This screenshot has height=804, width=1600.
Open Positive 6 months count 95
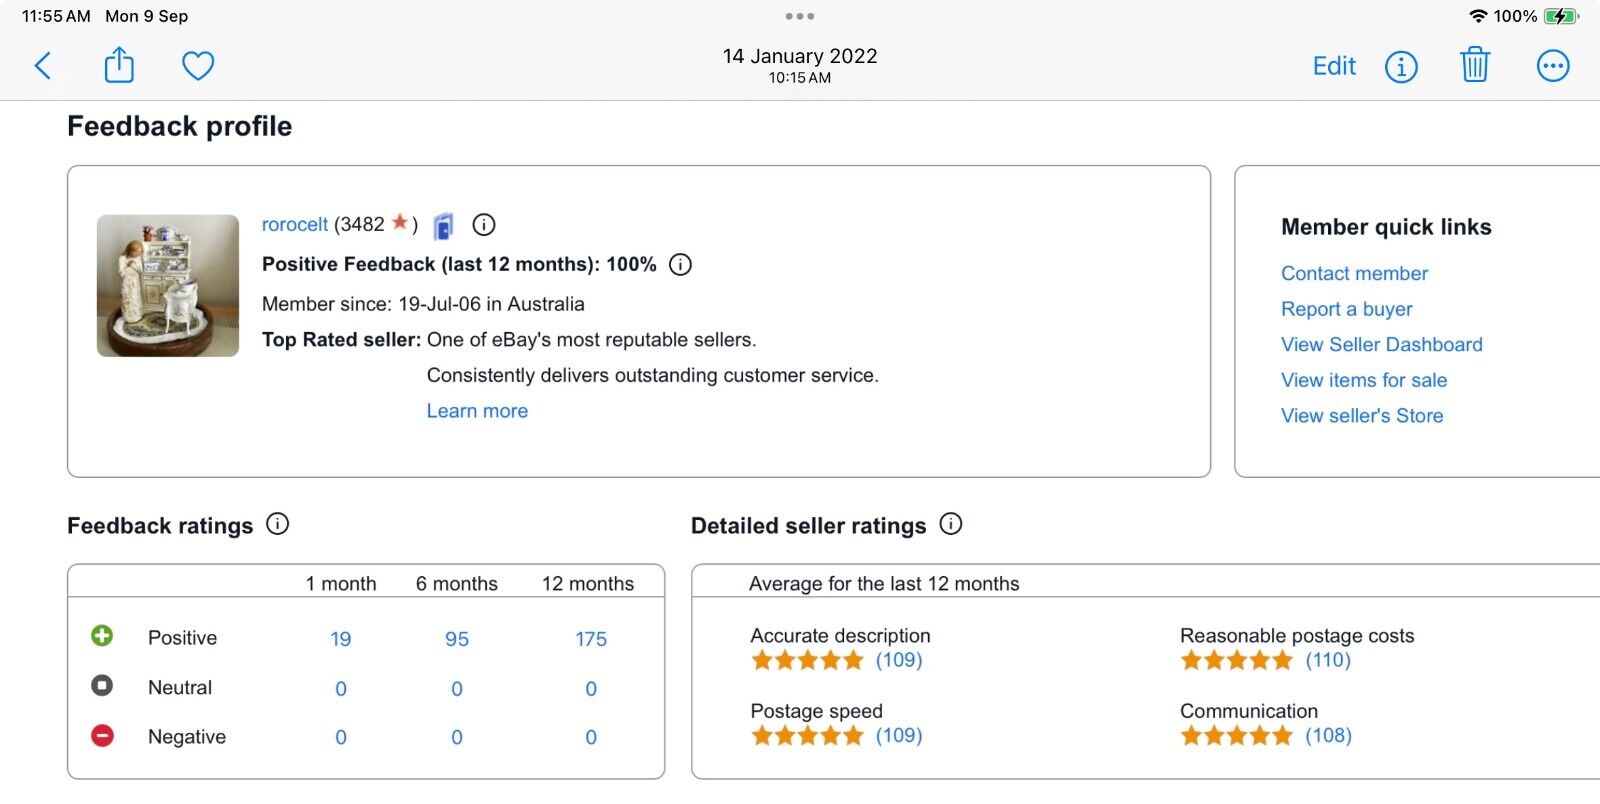point(457,639)
